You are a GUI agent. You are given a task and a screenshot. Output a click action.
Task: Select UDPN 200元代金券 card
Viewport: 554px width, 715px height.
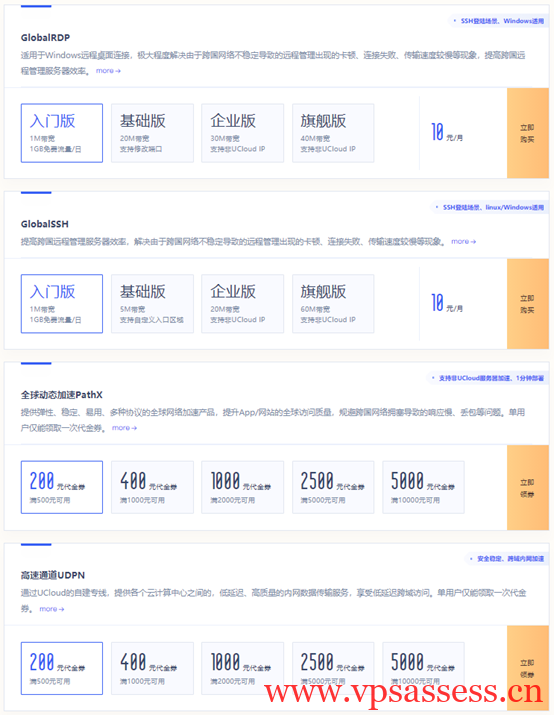(62, 668)
